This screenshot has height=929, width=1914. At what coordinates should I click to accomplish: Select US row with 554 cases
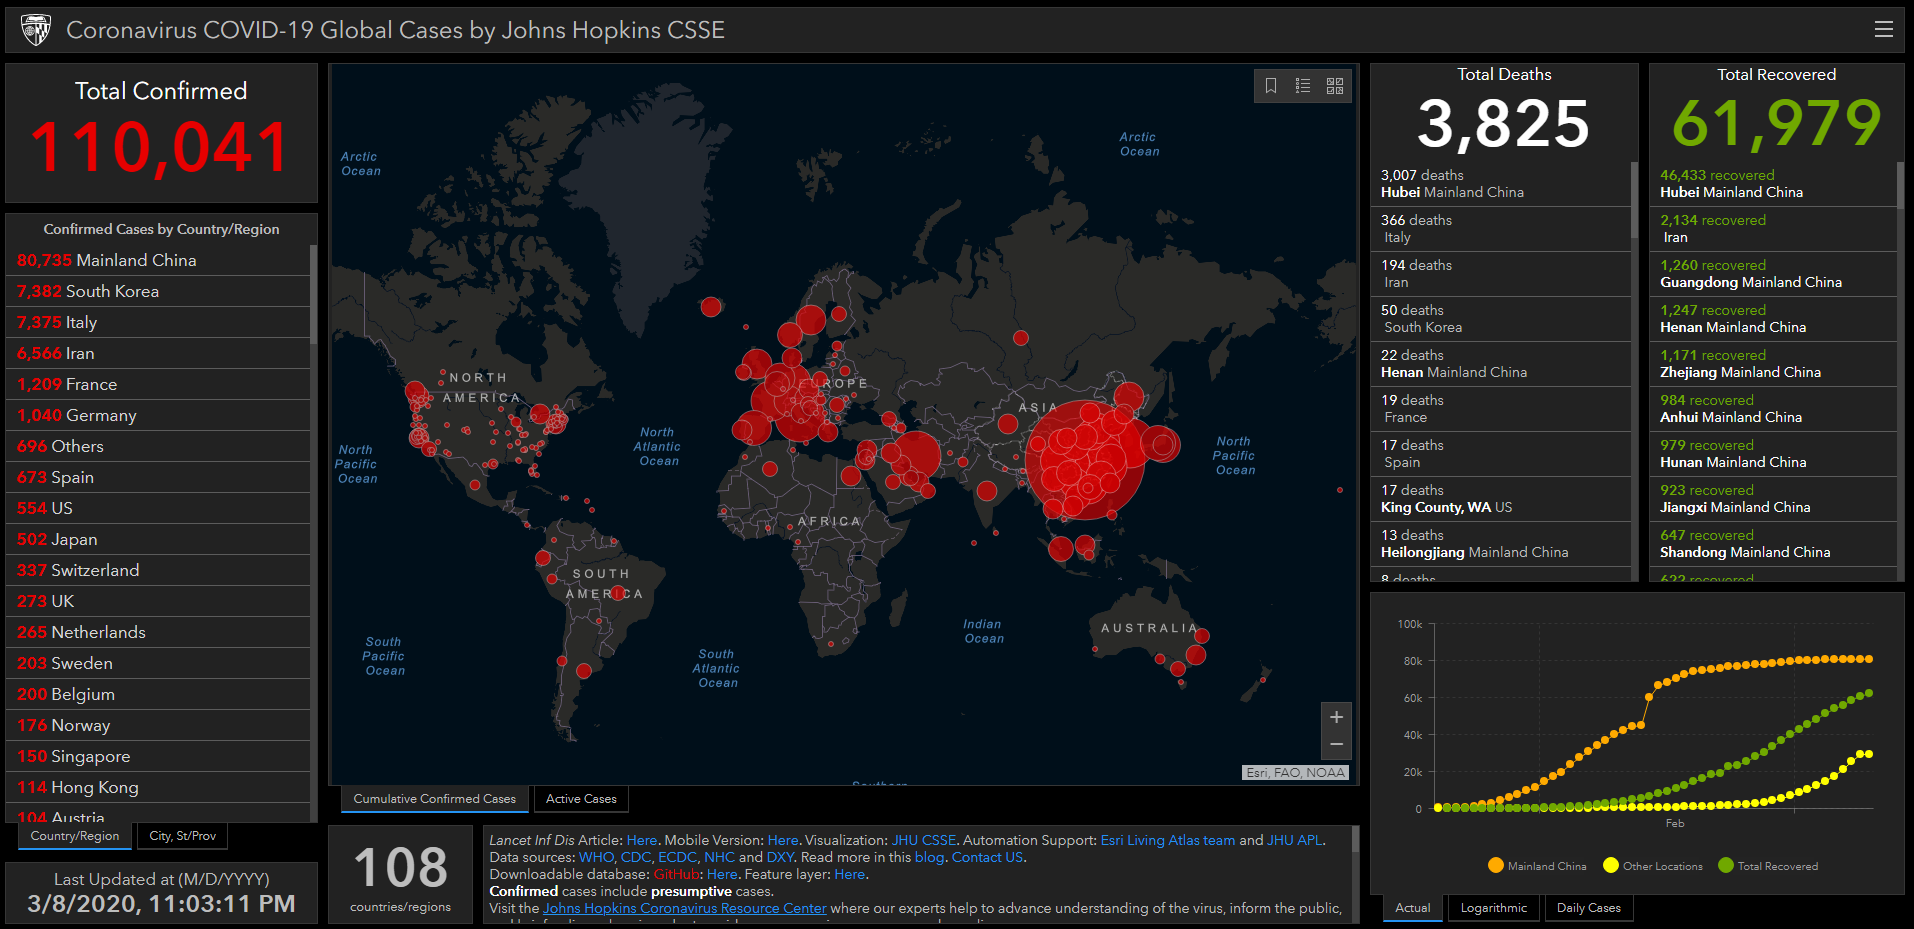point(160,508)
